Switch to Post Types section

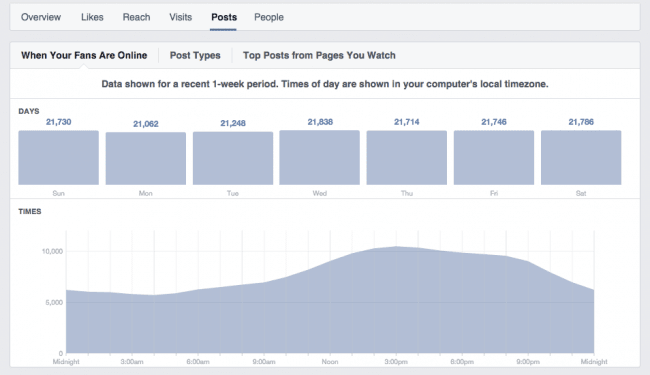pyautogui.click(x=195, y=56)
